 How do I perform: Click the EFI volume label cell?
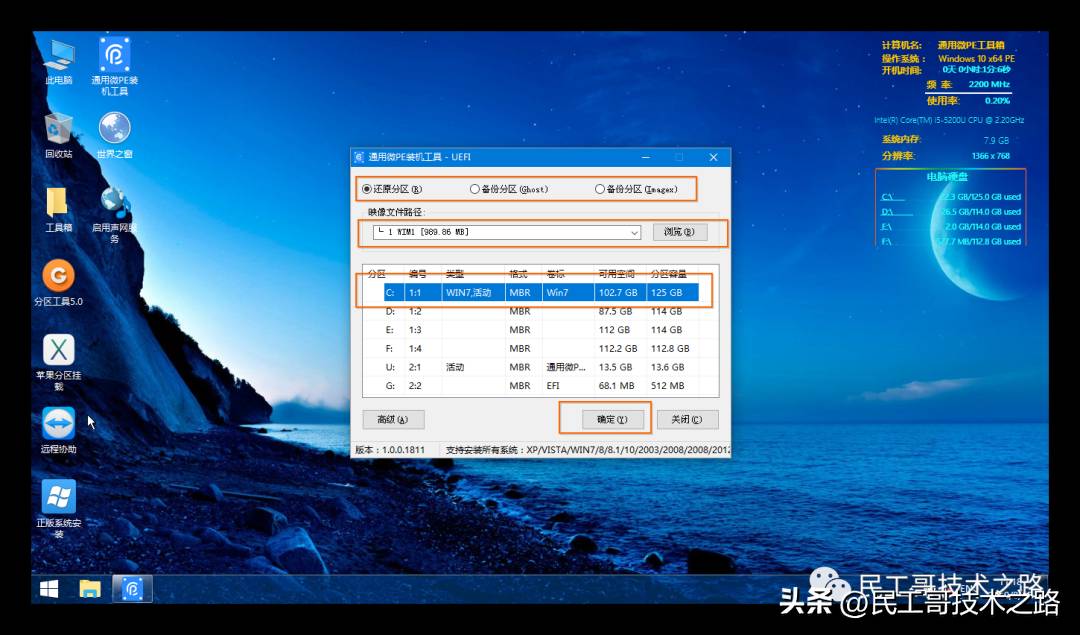coord(553,386)
